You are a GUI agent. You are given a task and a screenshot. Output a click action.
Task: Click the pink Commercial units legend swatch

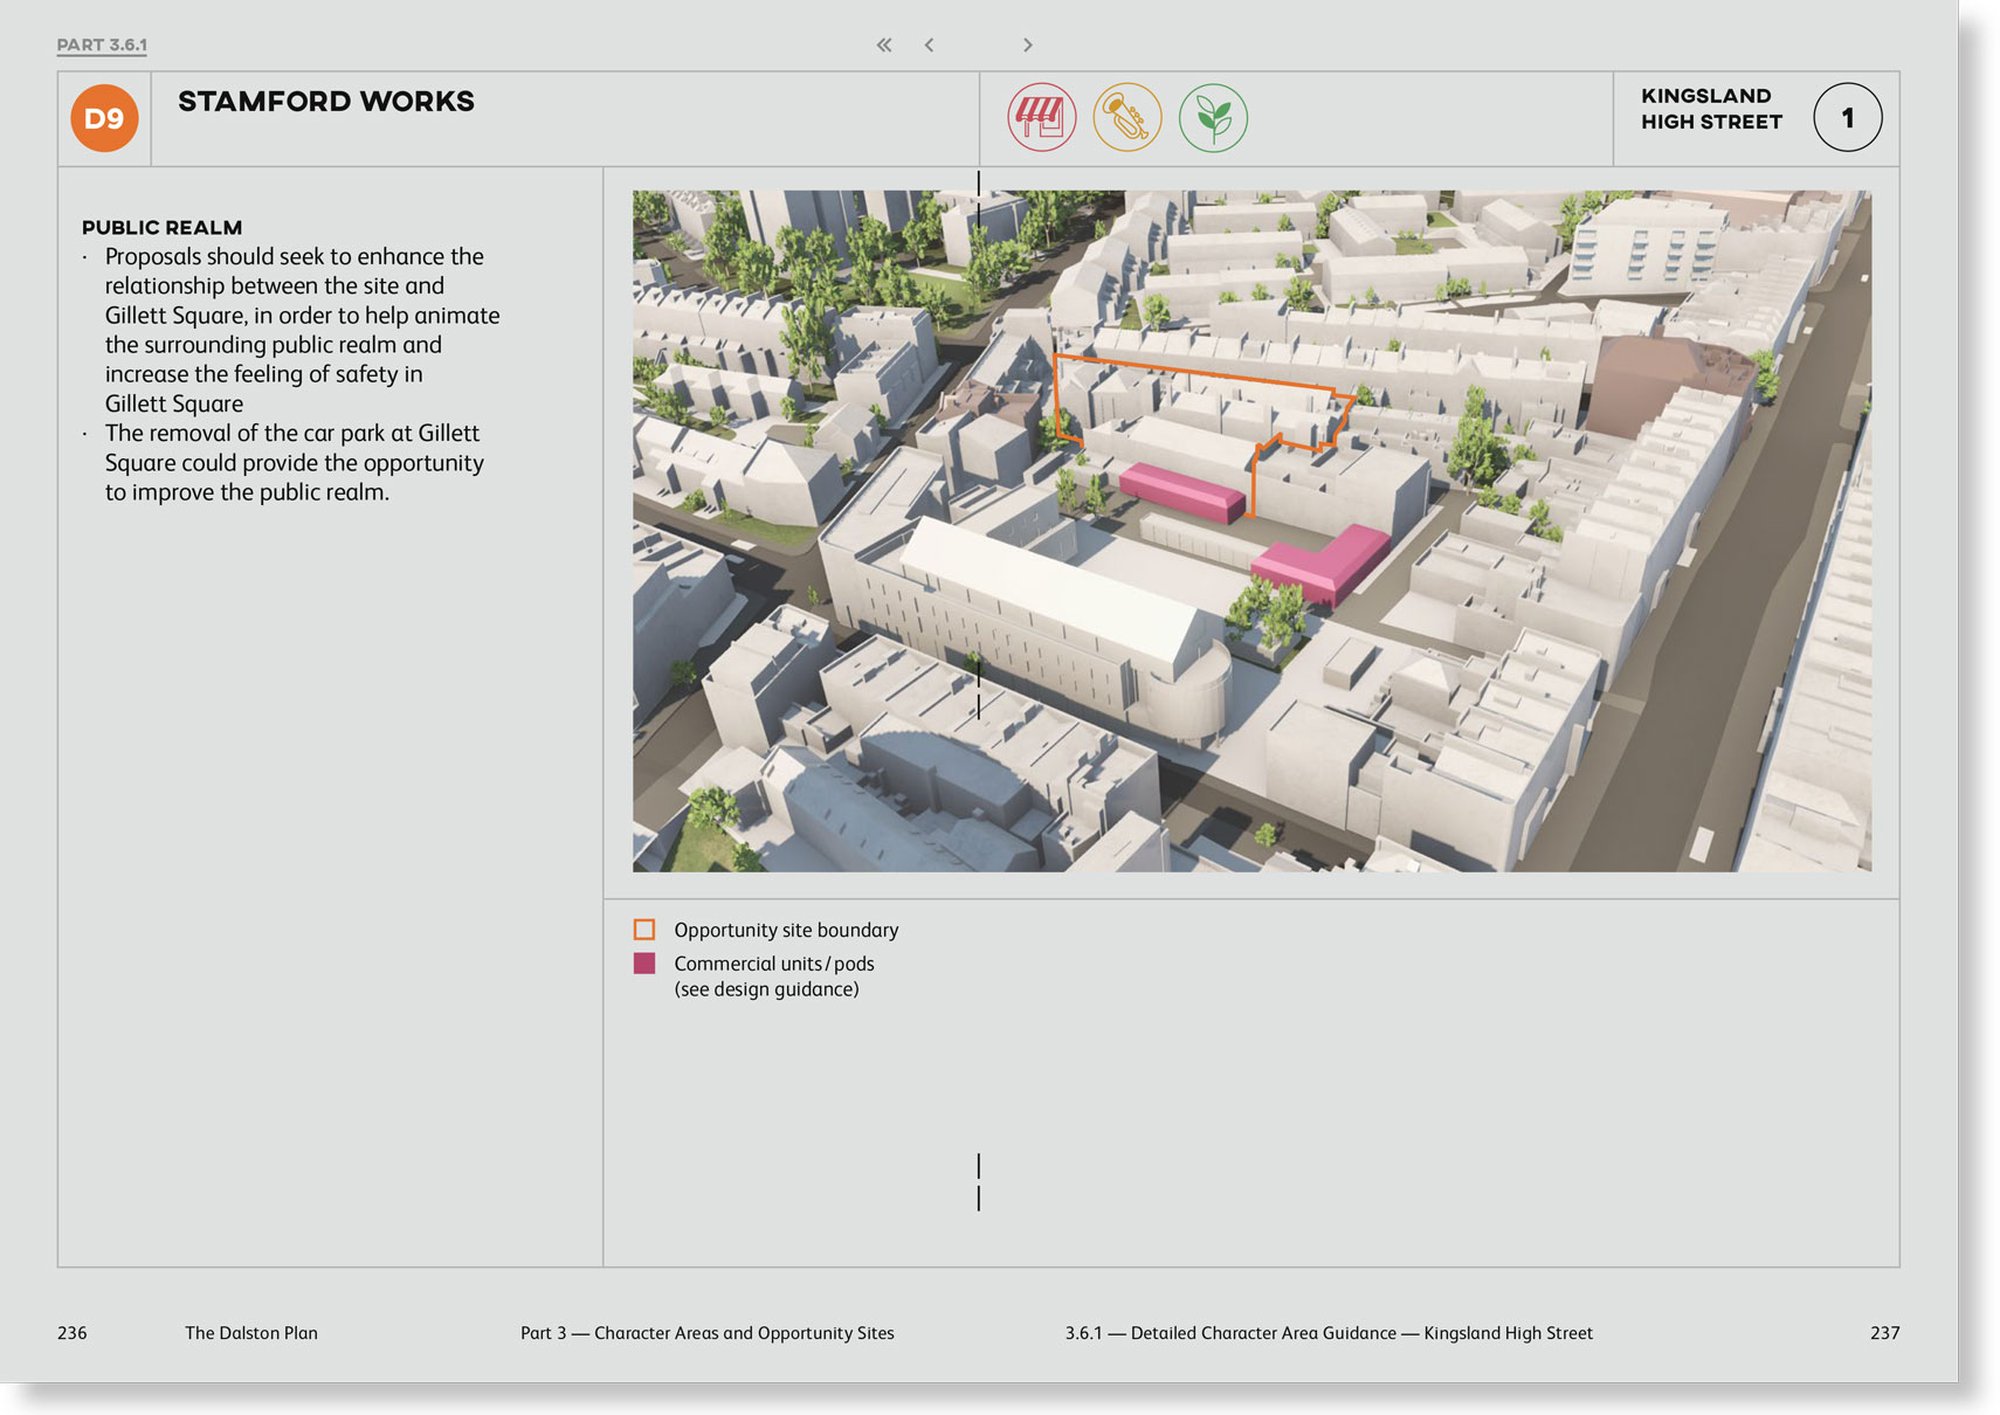(x=645, y=964)
